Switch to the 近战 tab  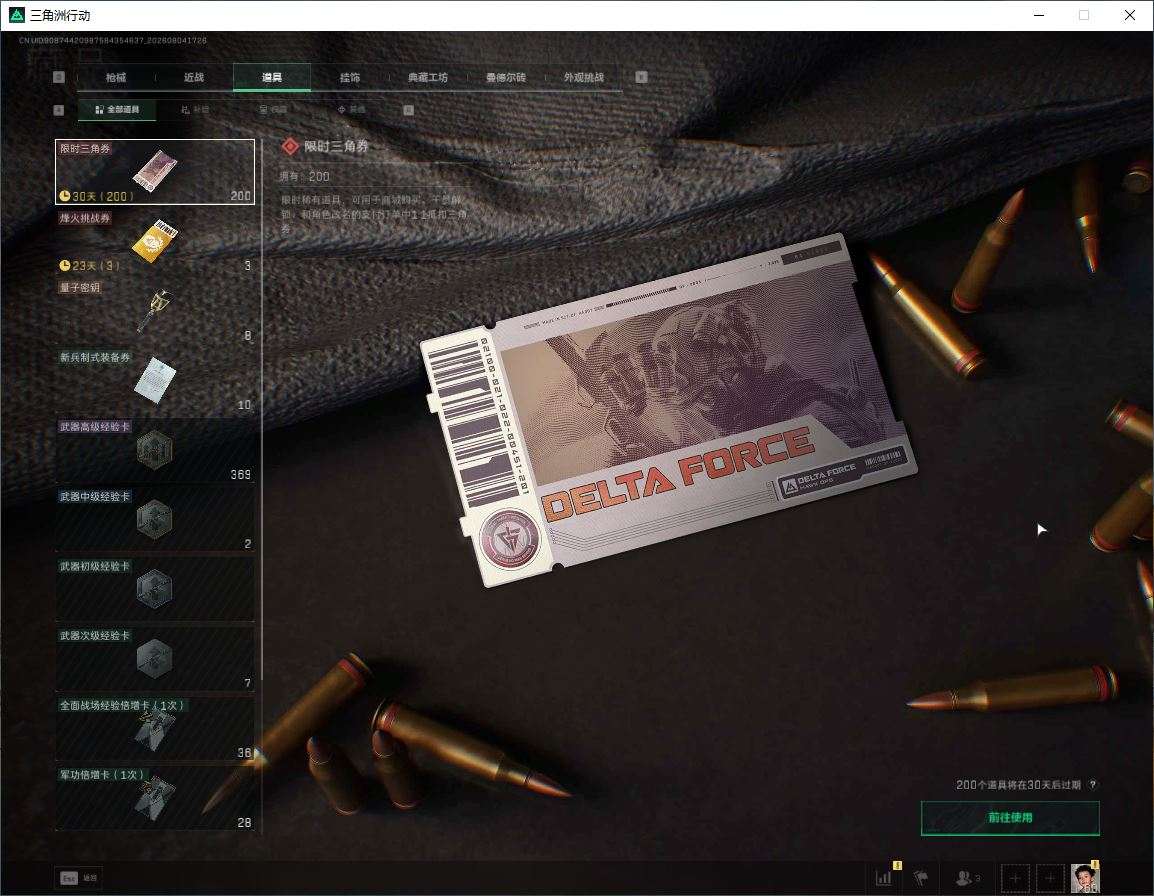(194, 77)
